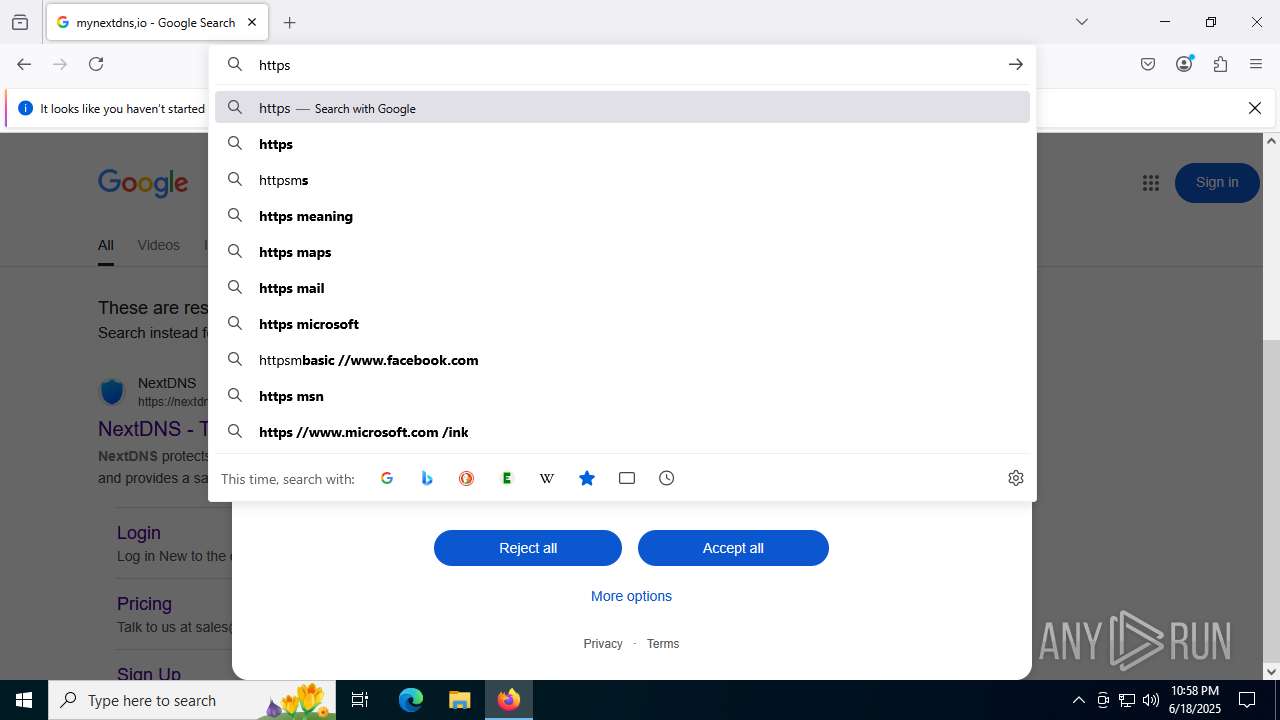Open the Firefox application menu
This screenshot has width=1280, height=720.
[x=1256, y=64]
